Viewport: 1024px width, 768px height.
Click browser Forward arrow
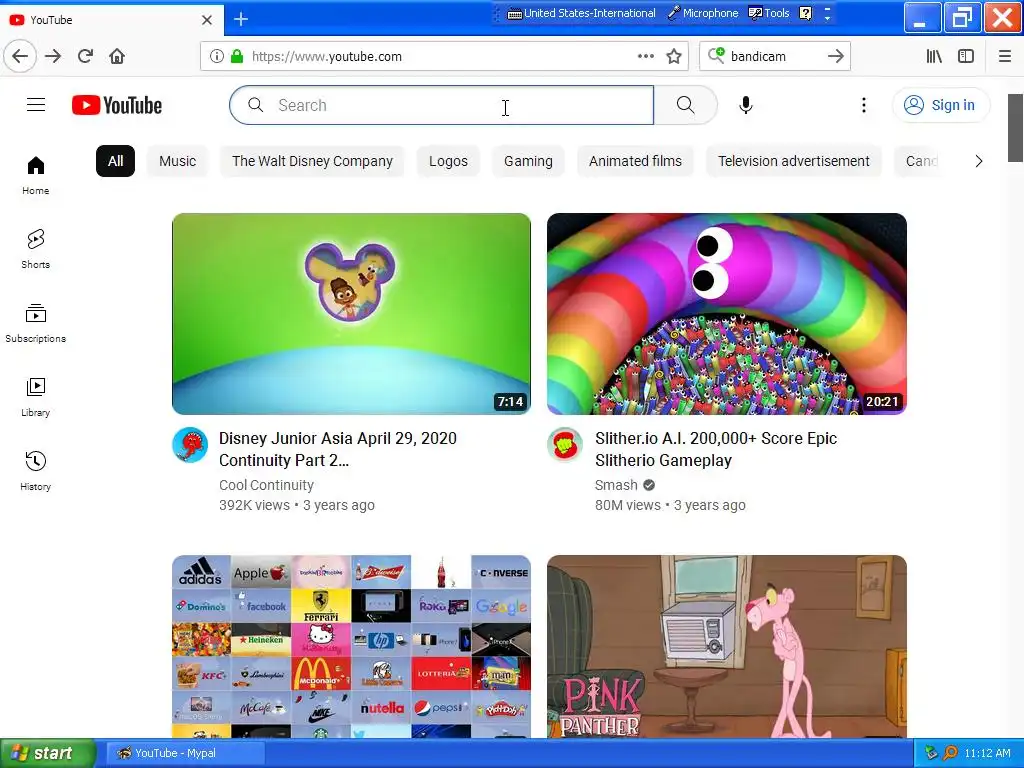pyautogui.click(x=53, y=56)
